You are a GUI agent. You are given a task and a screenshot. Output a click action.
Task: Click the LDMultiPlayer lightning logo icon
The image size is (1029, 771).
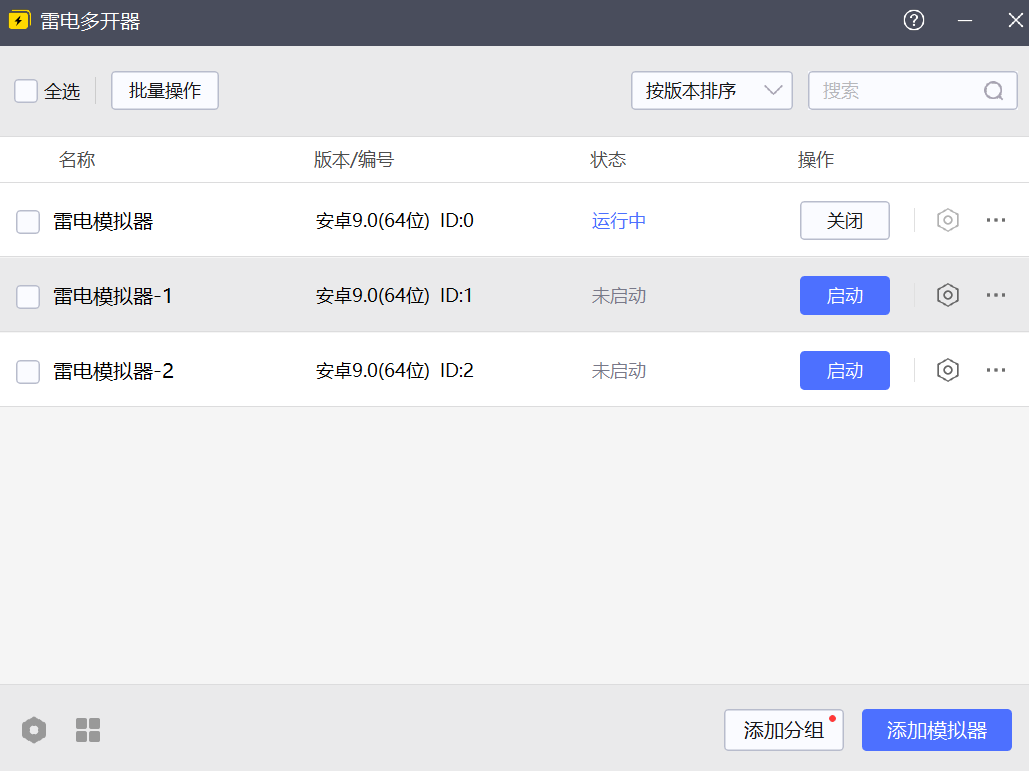(19, 20)
